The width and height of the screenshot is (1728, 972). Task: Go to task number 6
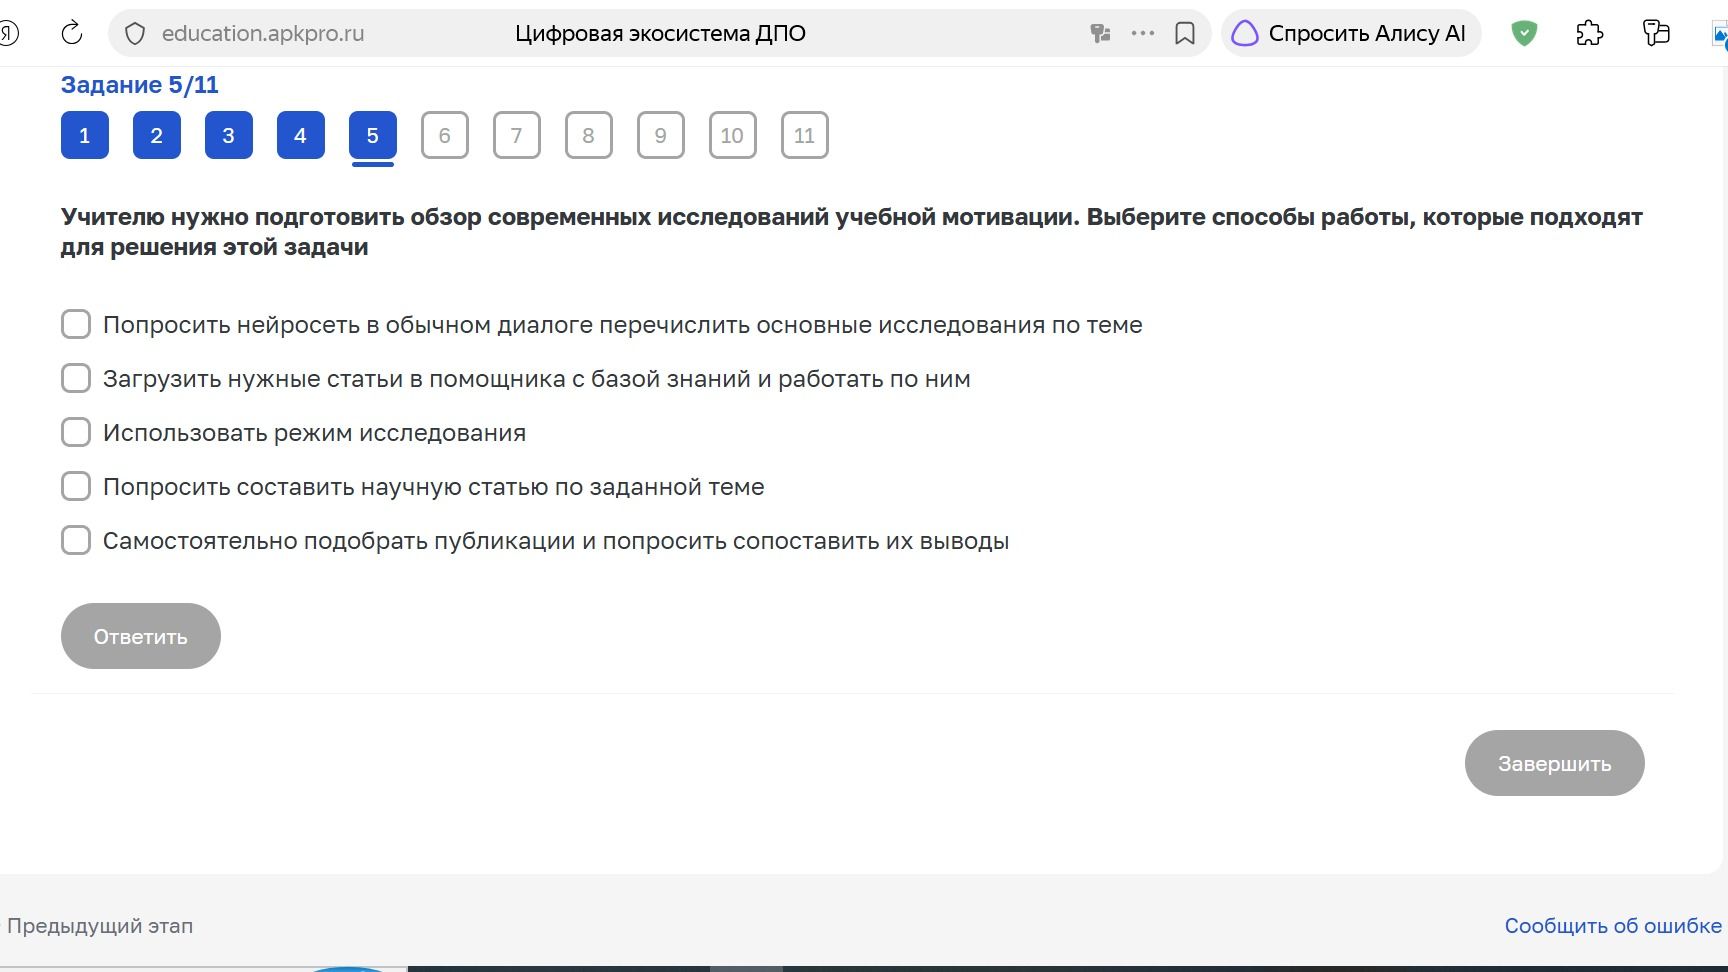pos(445,135)
